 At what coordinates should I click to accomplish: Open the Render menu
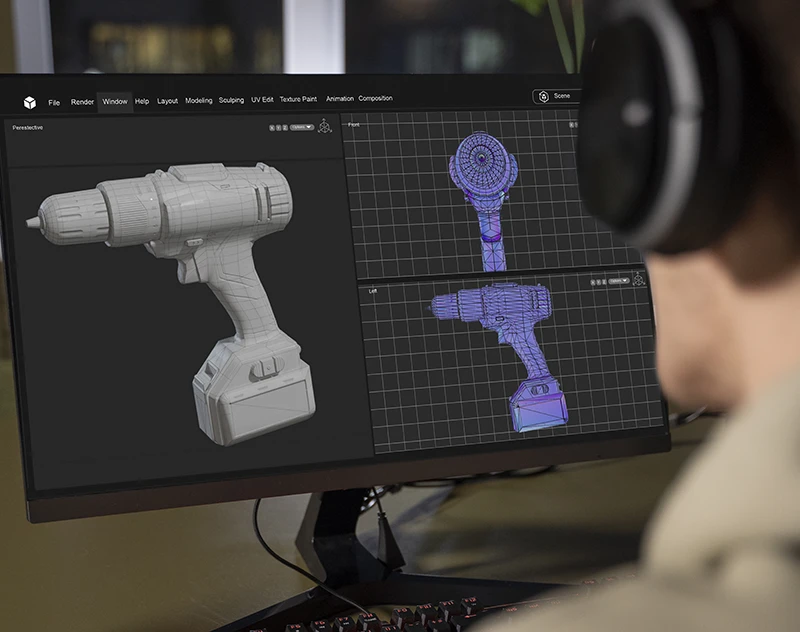(x=82, y=102)
